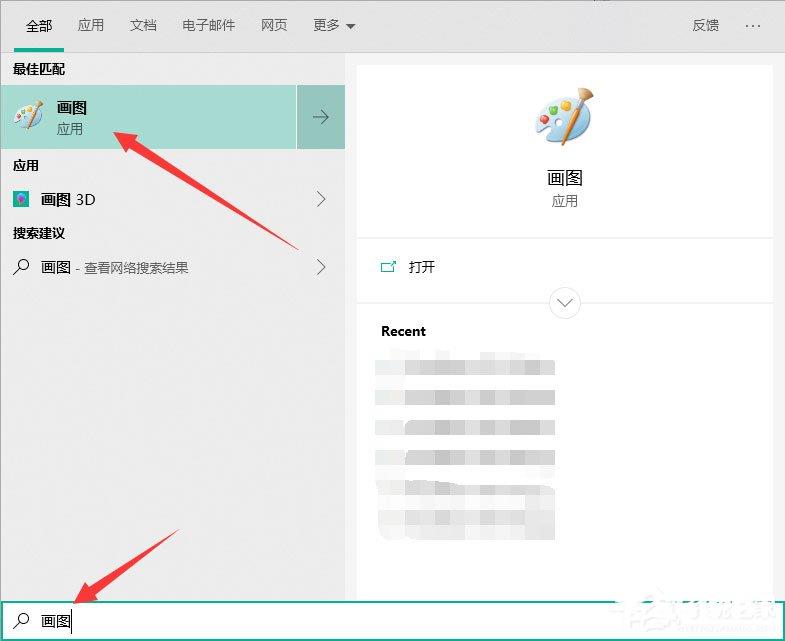The width and height of the screenshot is (785, 641).
Task: Switch to the 全部 tab
Action: [x=39, y=26]
